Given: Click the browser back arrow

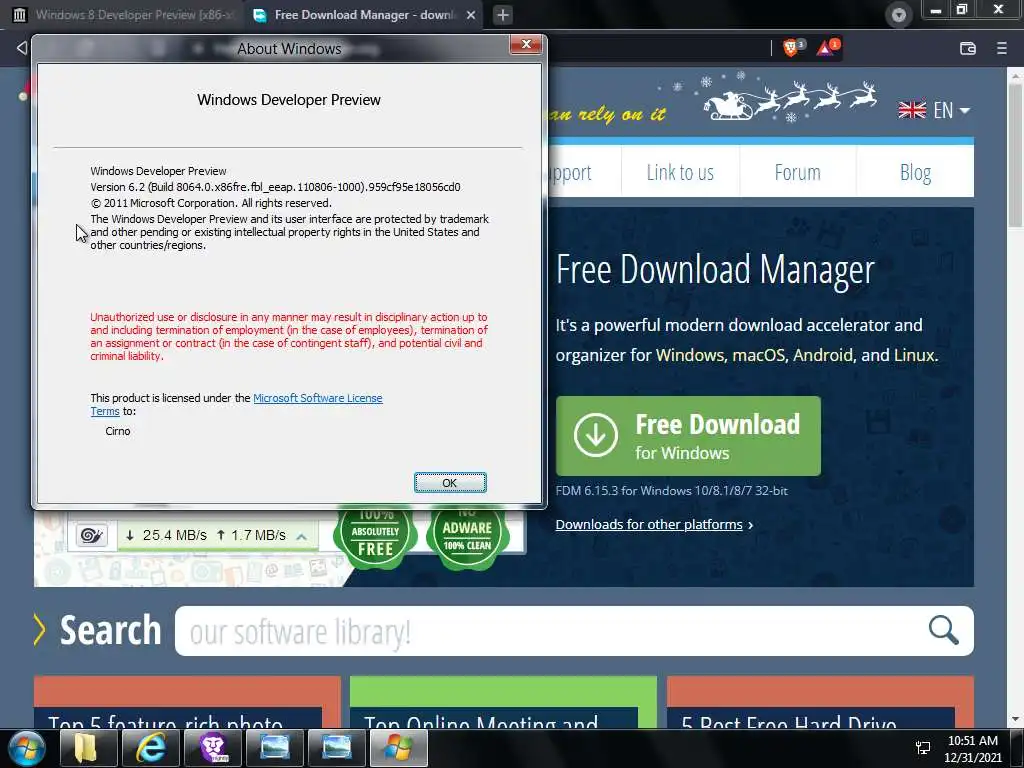Looking at the screenshot, I should [22, 48].
